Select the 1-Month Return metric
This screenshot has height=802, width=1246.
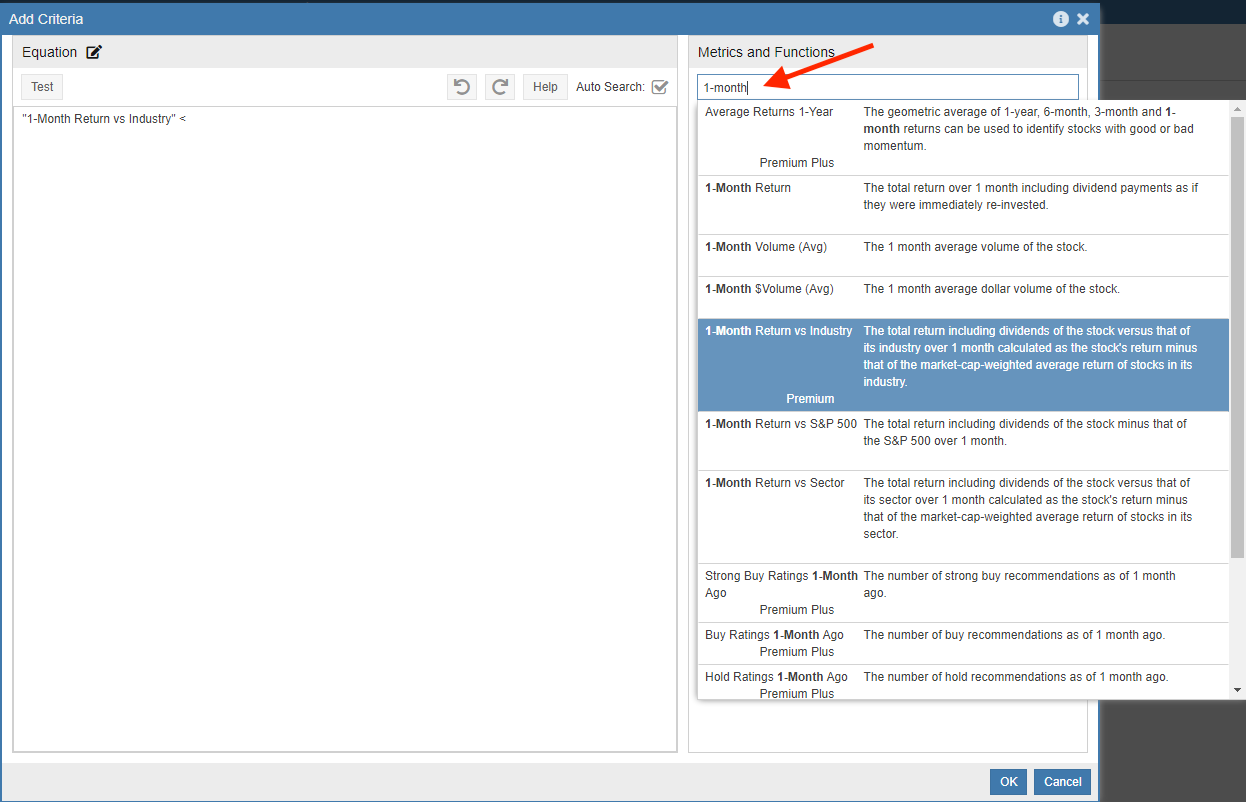pyautogui.click(x=748, y=188)
